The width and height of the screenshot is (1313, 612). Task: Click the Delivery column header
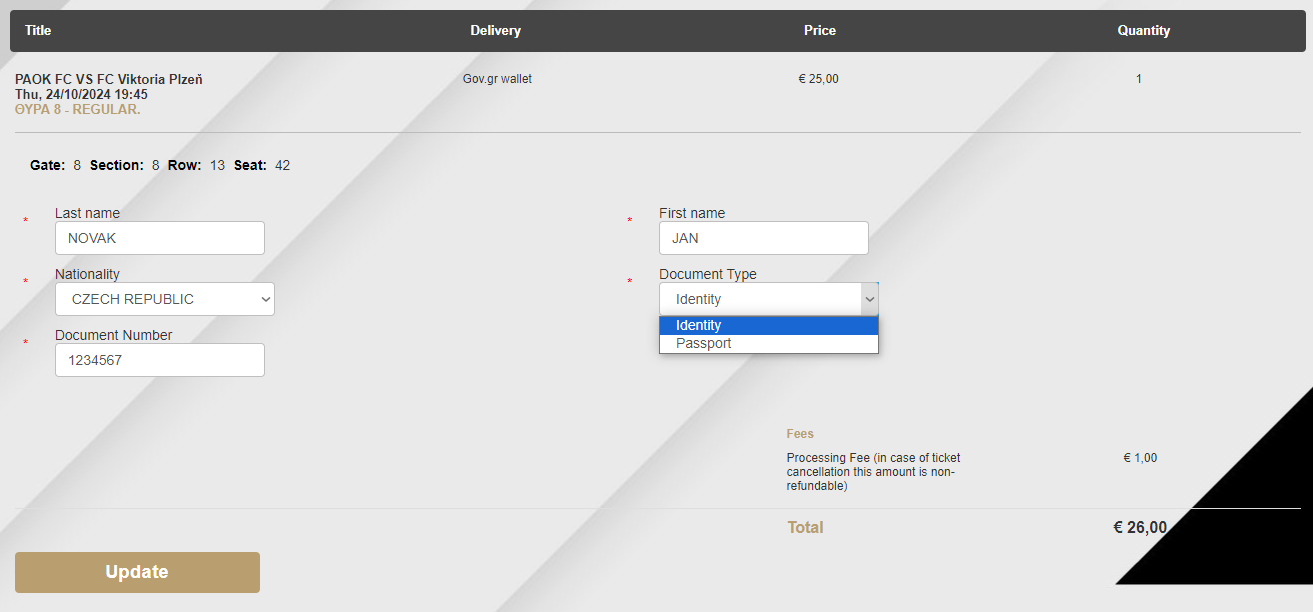[496, 30]
